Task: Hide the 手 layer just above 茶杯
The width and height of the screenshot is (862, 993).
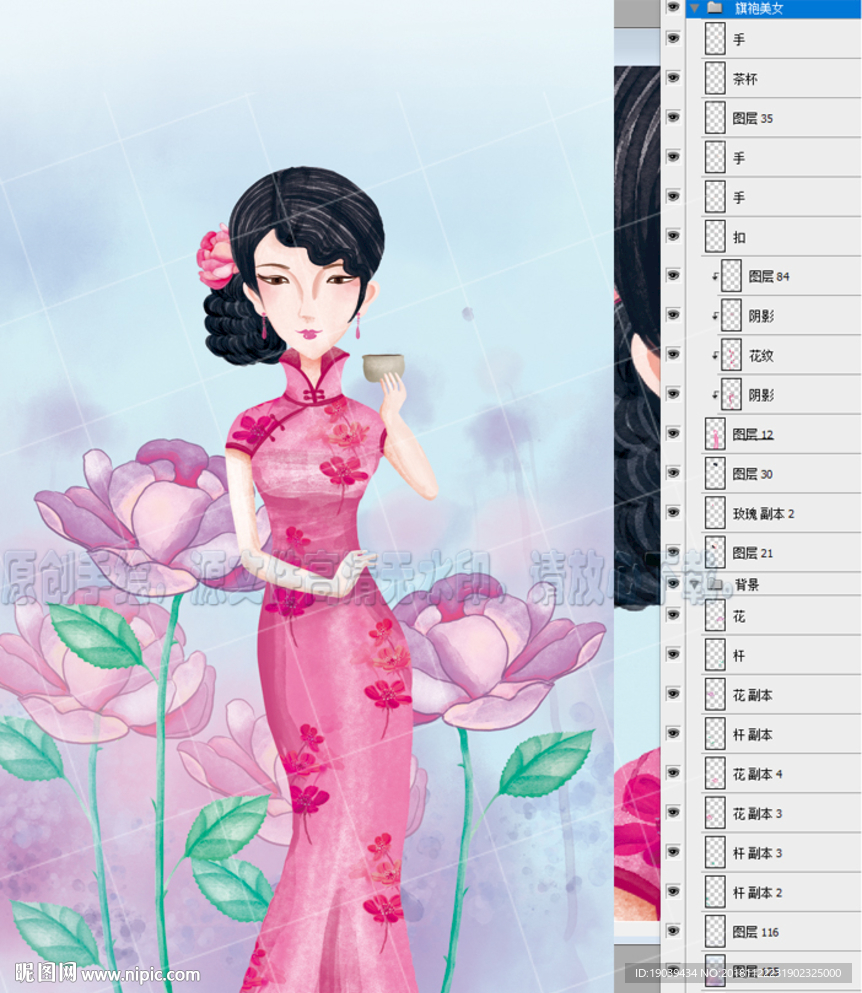Action: (673, 38)
